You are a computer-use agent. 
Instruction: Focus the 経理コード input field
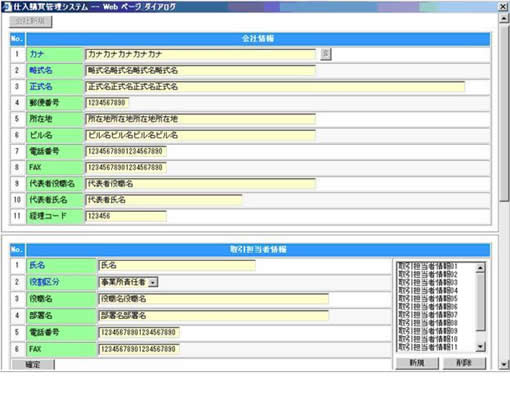pos(126,216)
